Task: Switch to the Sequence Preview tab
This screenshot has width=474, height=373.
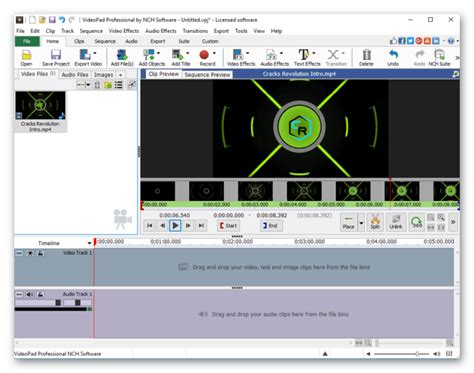Action: 207,75
